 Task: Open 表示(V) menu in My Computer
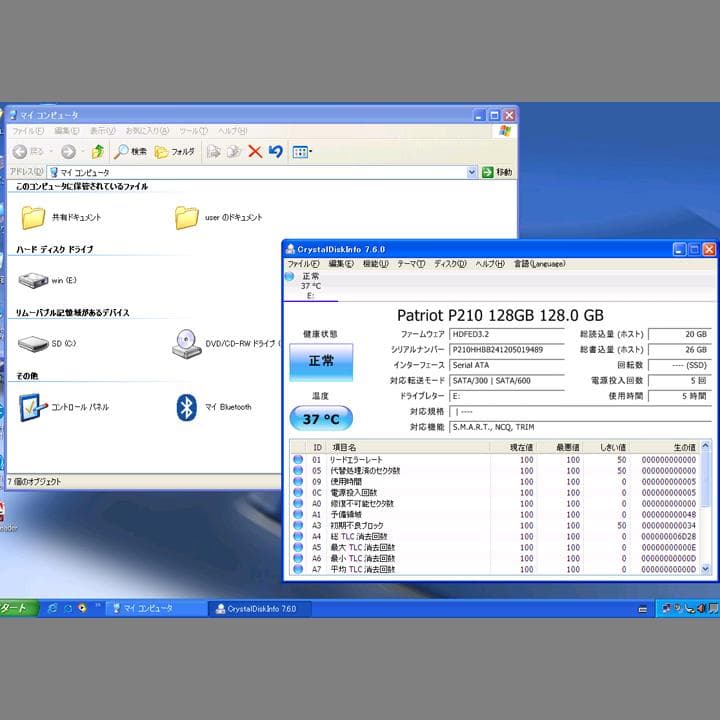coord(102,131)
